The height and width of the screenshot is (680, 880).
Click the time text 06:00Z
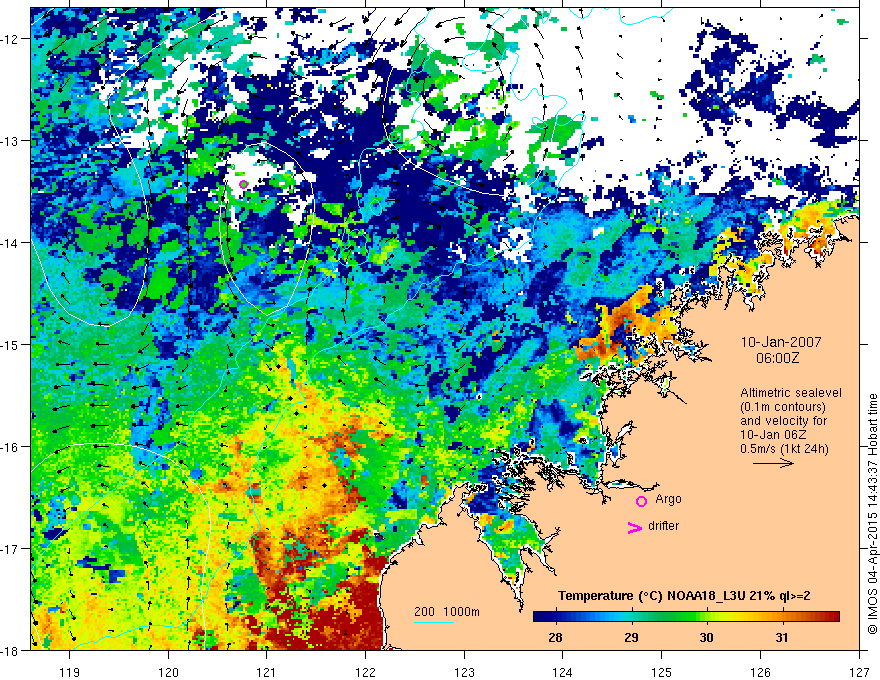tap(777, 358)
